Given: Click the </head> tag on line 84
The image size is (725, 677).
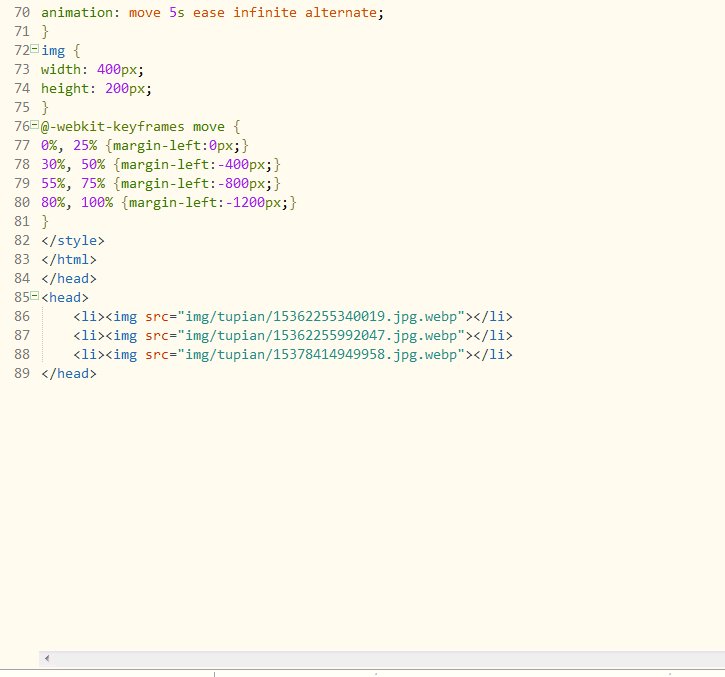Looking at the screenshot, I should (68, 278).
